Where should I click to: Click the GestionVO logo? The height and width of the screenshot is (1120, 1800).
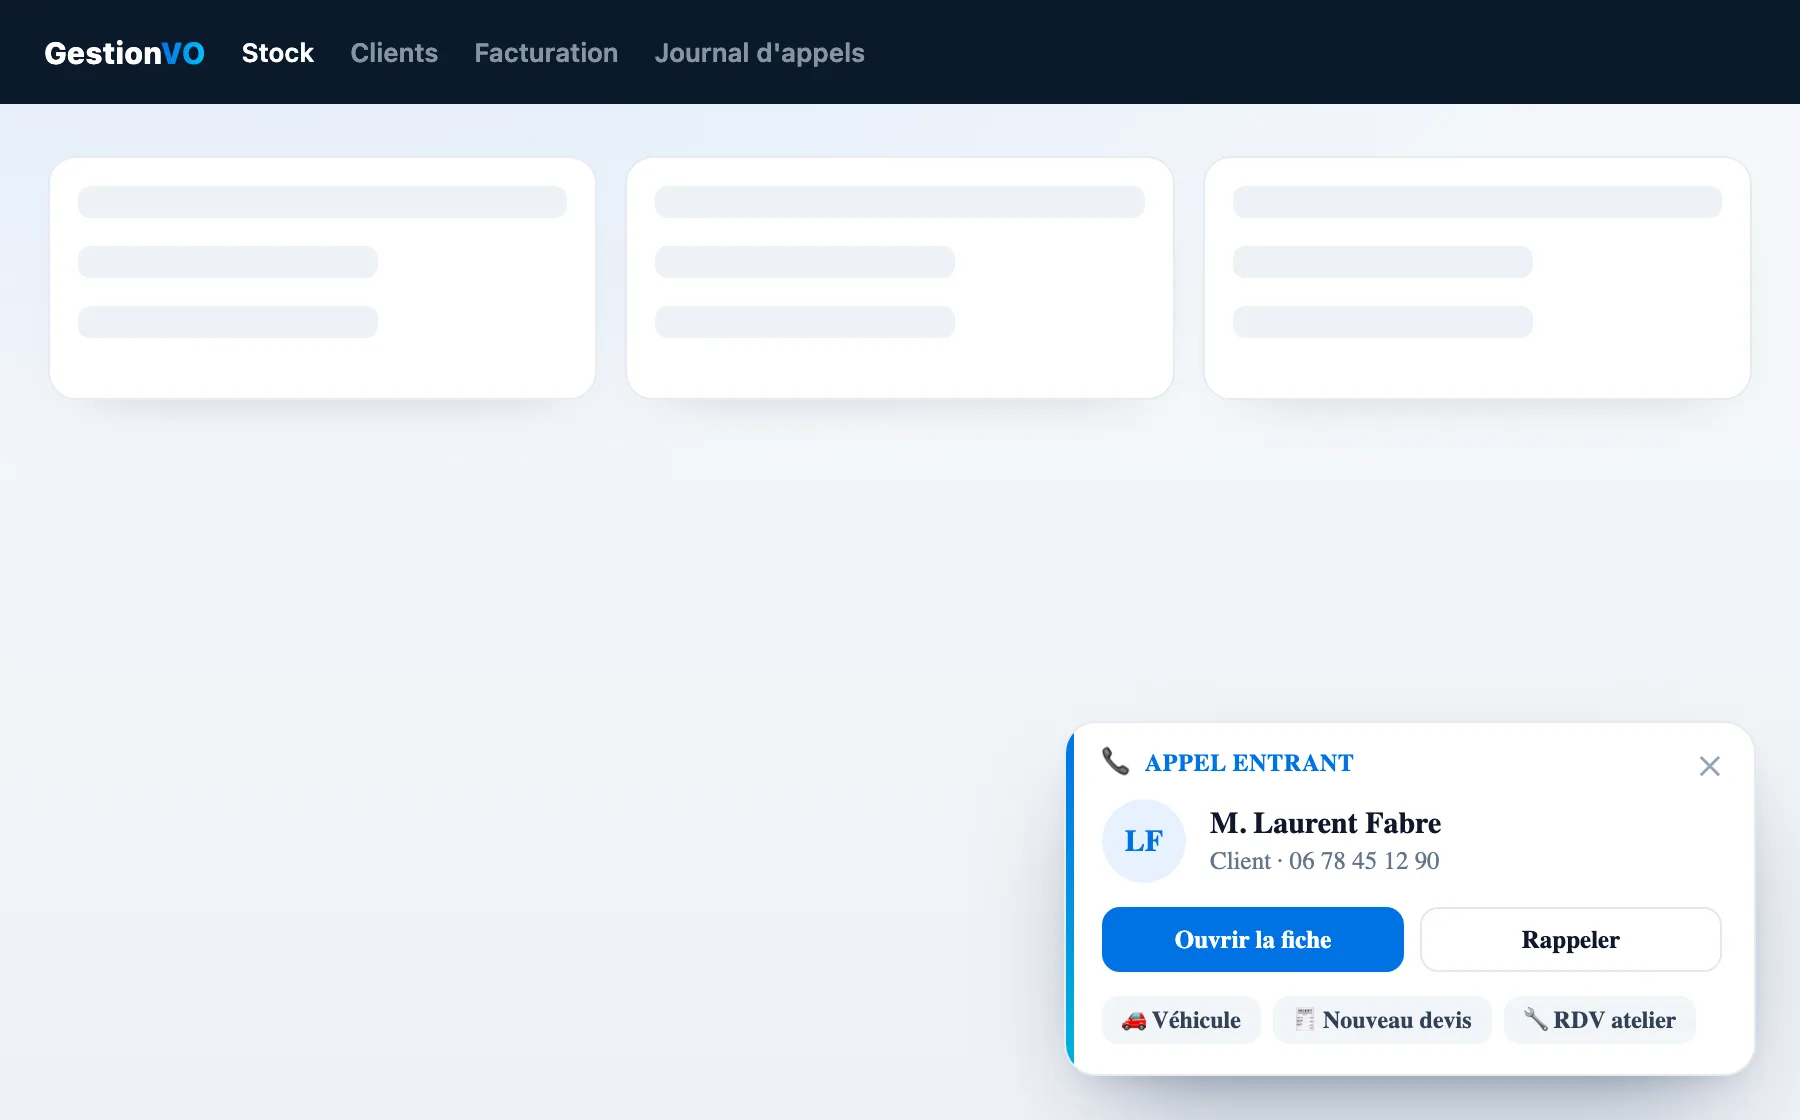pyautogui.click(x=124, y=53)
